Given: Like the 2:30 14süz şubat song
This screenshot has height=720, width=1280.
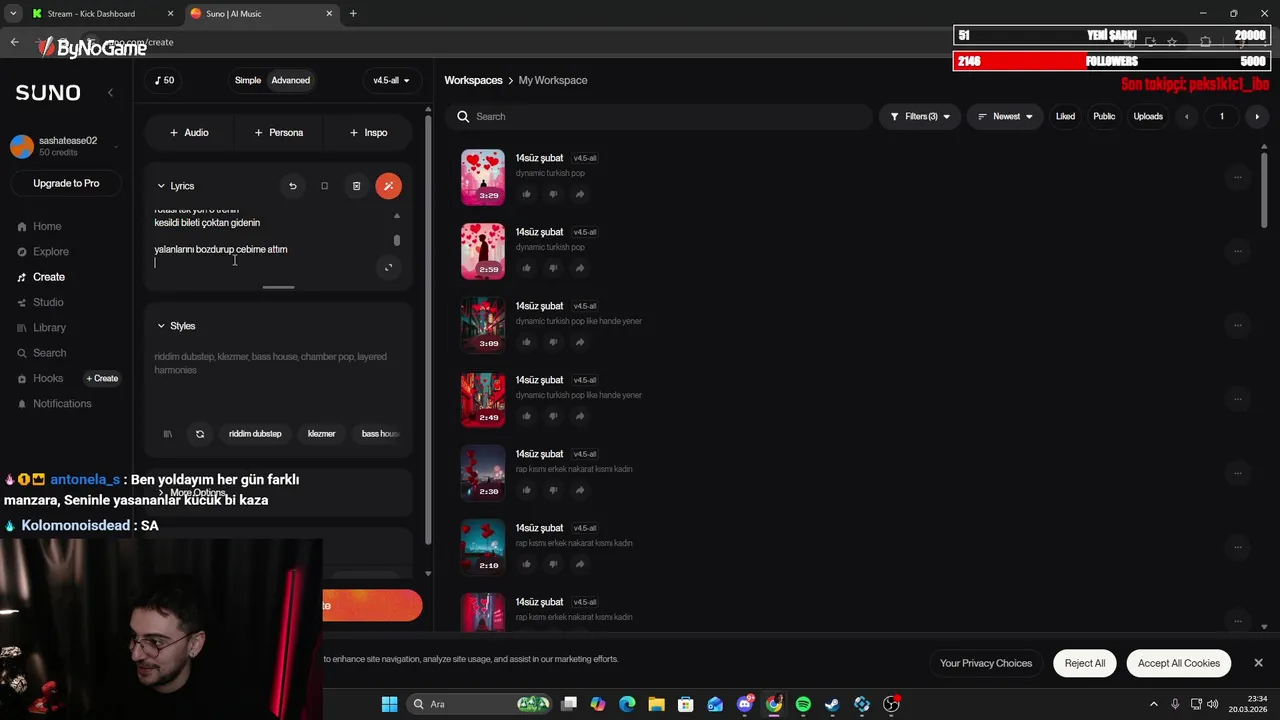Looking at the screenshot, I should [x=526, y=490].
